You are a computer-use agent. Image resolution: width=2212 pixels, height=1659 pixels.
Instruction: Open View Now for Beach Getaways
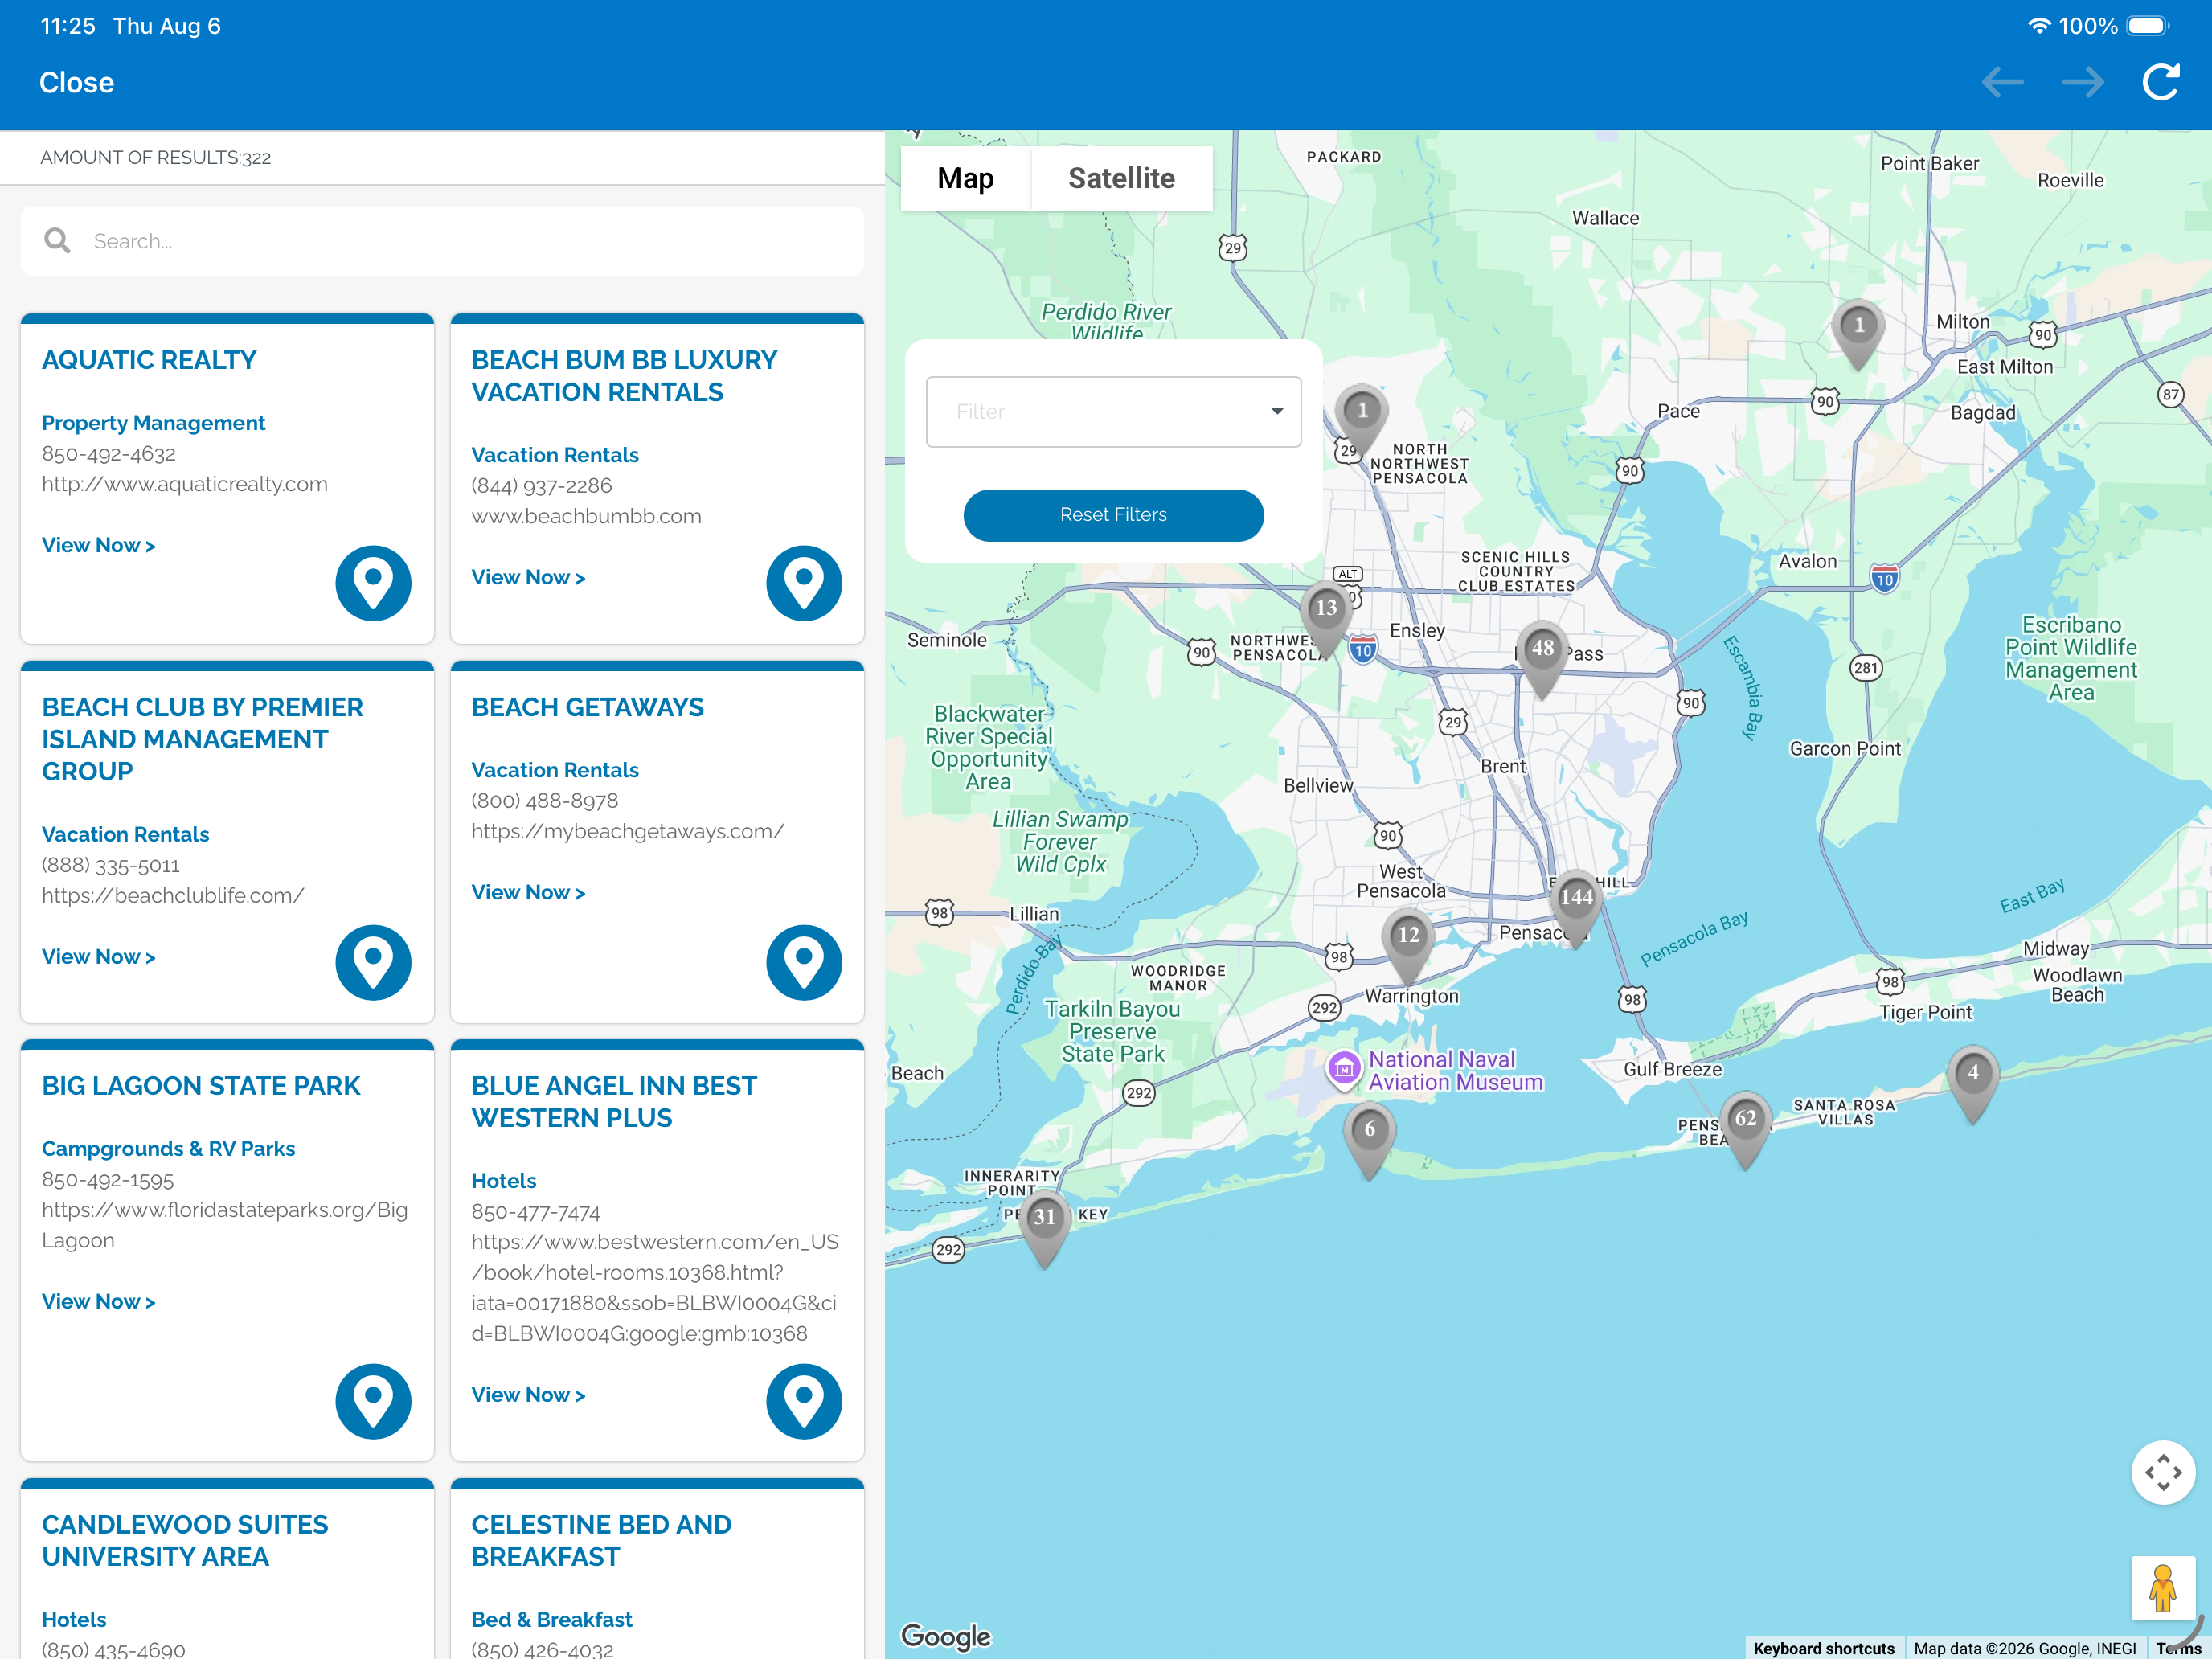(528, 892)
